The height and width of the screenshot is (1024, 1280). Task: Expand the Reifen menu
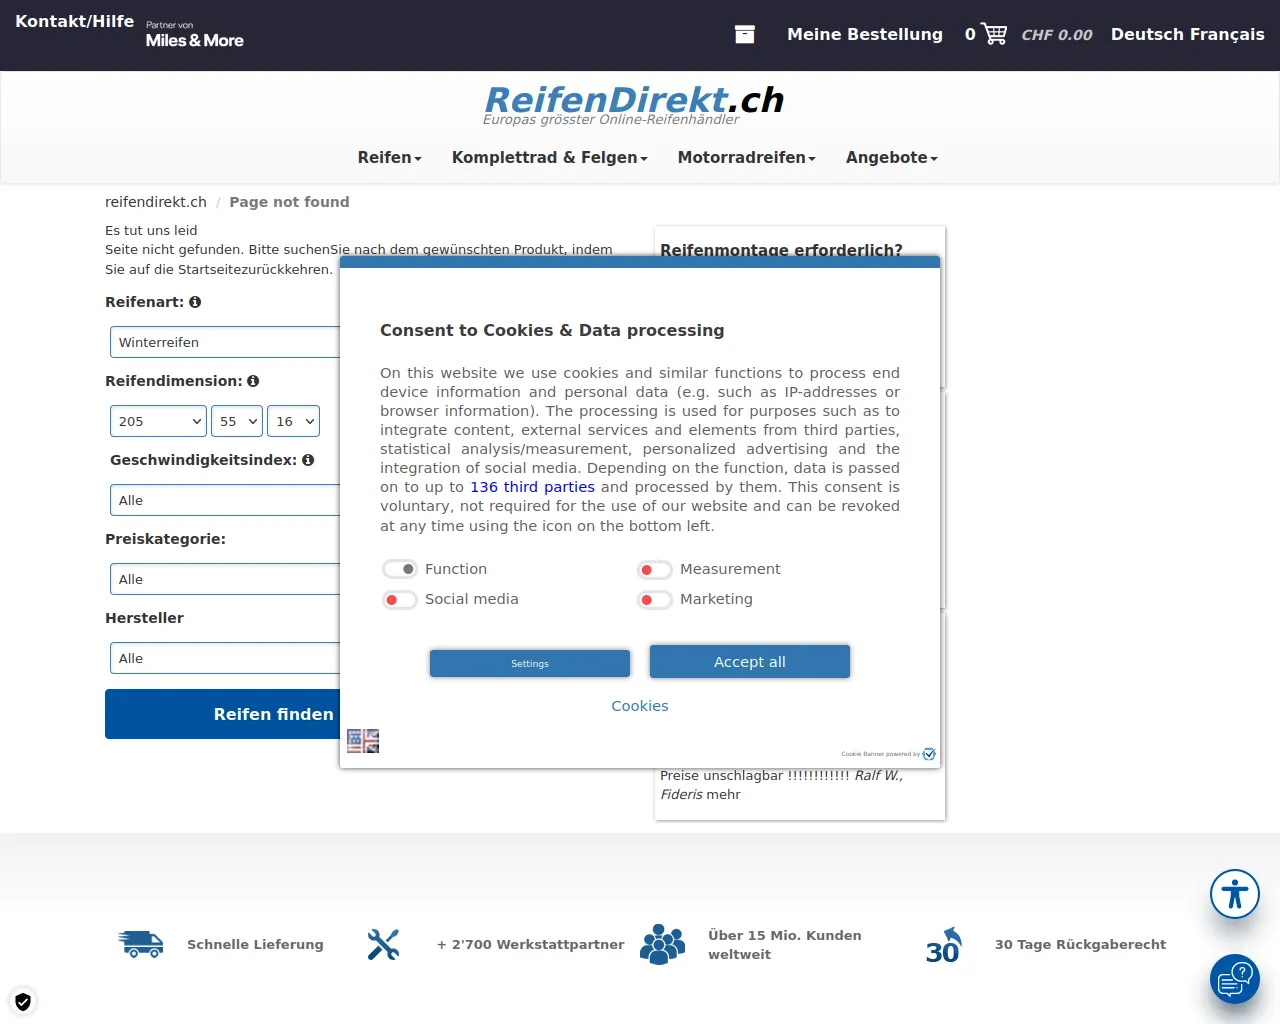[390, 157]
